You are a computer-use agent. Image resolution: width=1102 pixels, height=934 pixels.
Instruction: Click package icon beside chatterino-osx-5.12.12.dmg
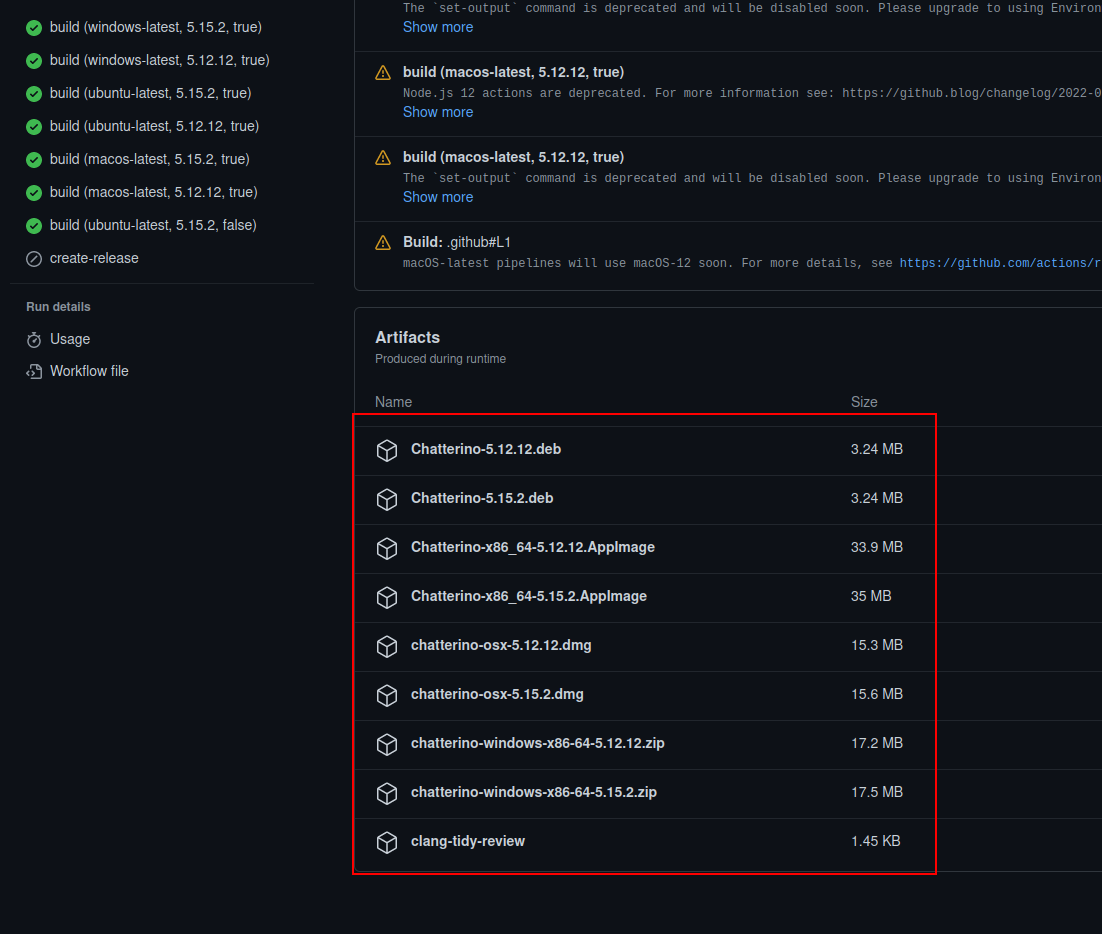pos(387,647)
